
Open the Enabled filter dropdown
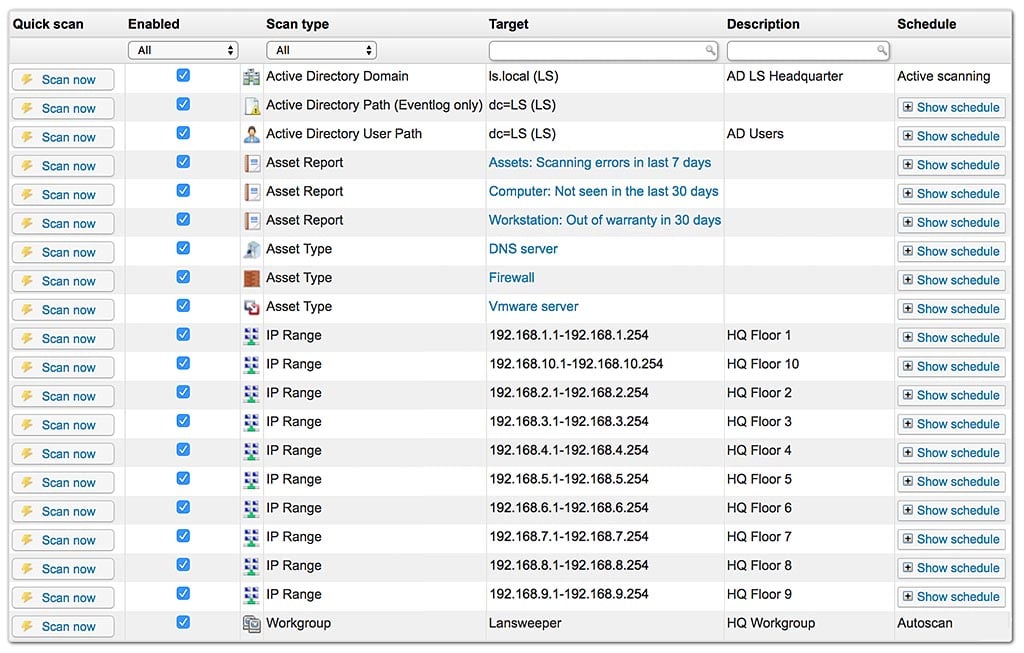(x=184, y=50)
